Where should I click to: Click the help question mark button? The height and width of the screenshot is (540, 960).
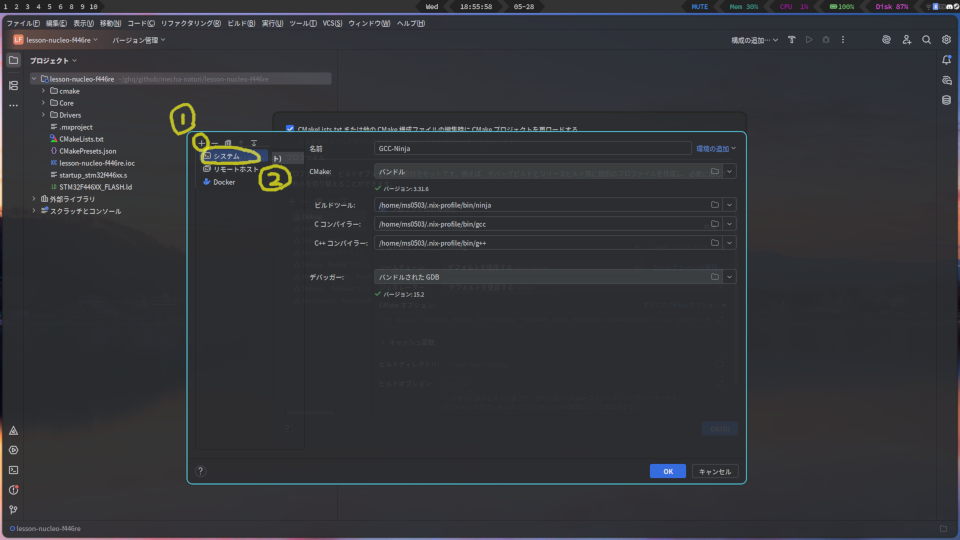[x=200, y=471]
